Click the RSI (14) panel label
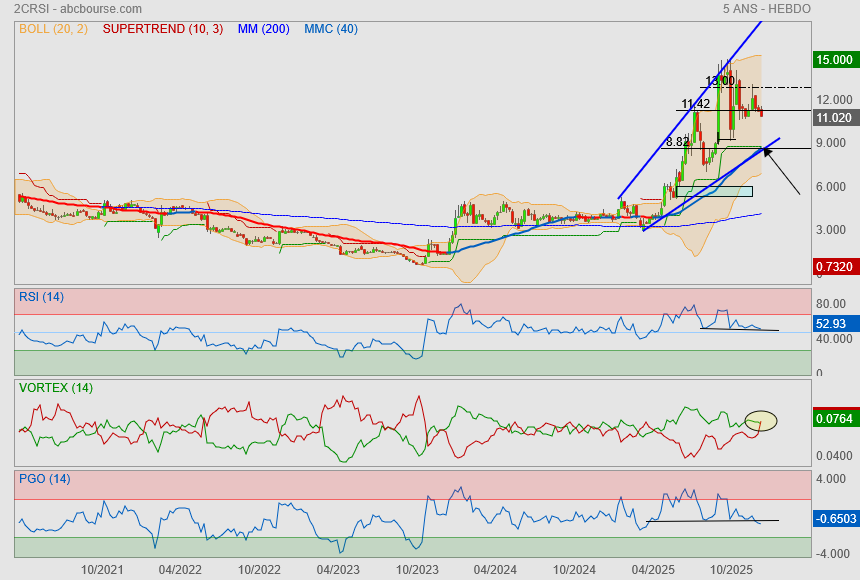The image size is (860, 580). click(x=41, y=297)
